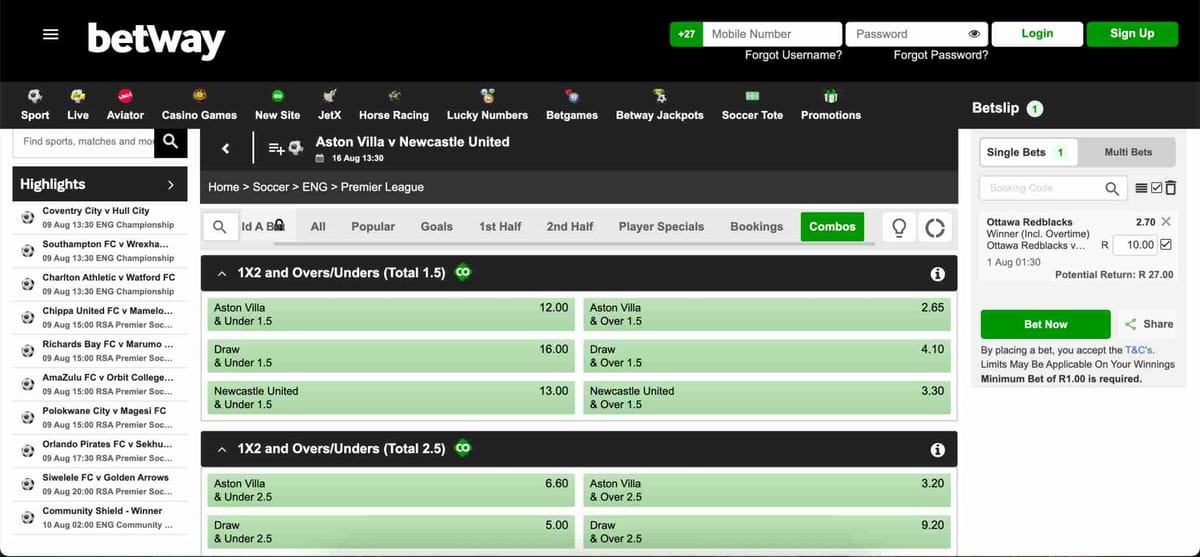Go back using the left arrow
This screenshot has height=557, width=1200.
point(226,149)
